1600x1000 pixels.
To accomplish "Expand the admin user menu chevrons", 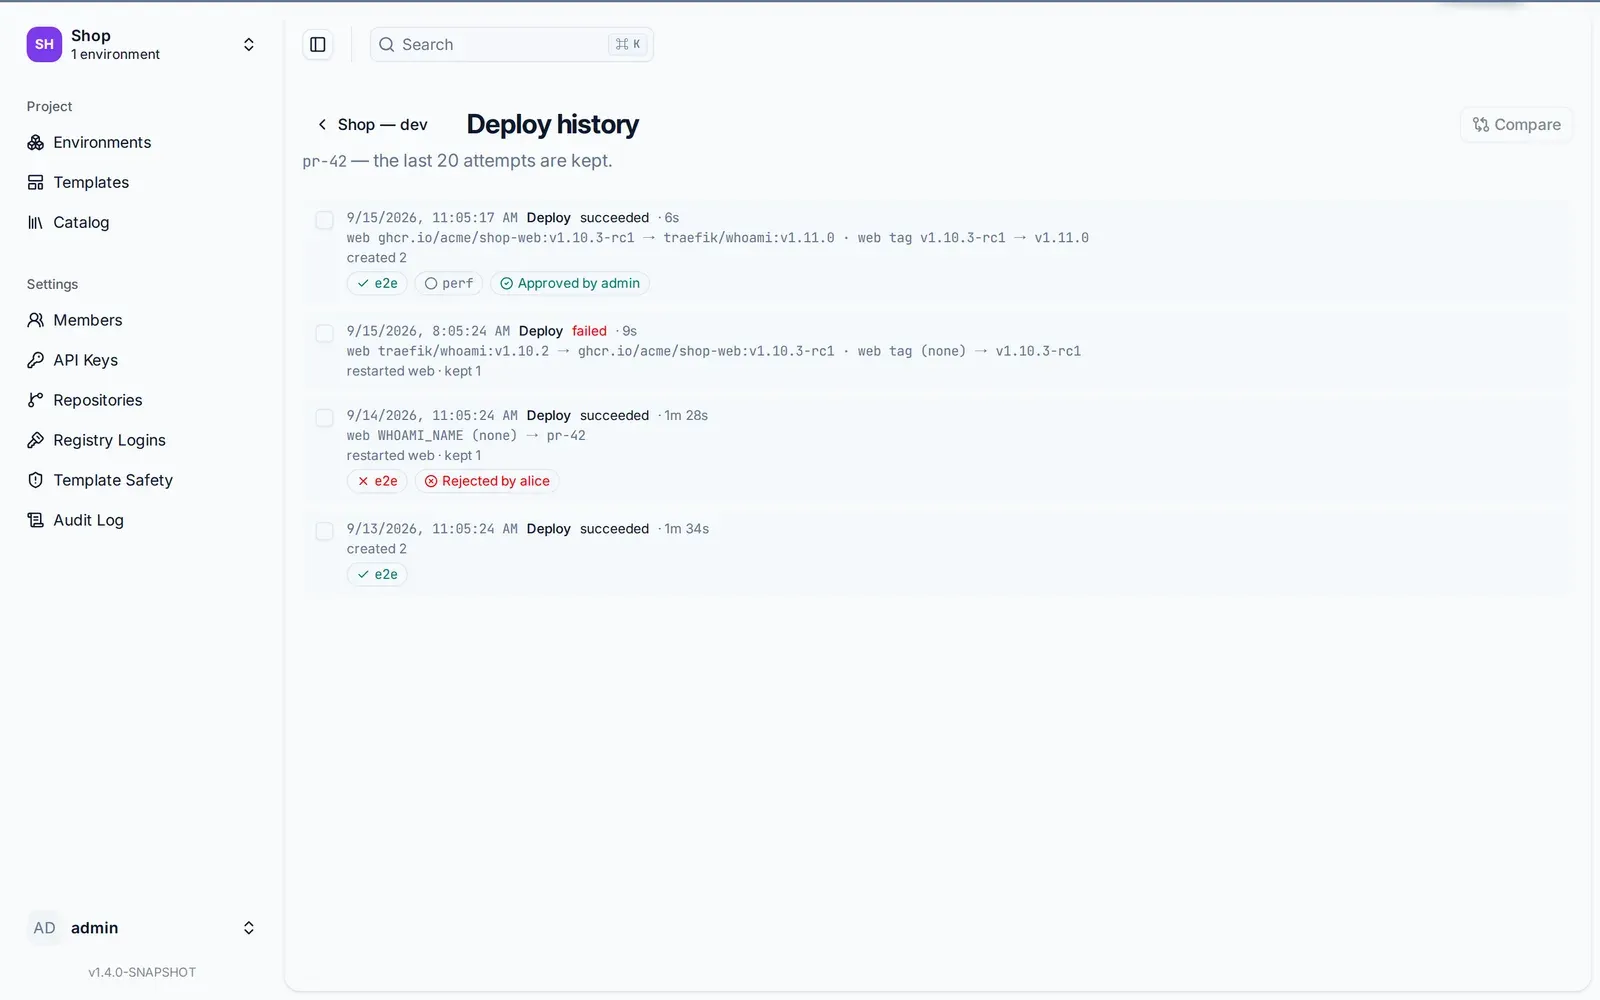I will 249,928.
